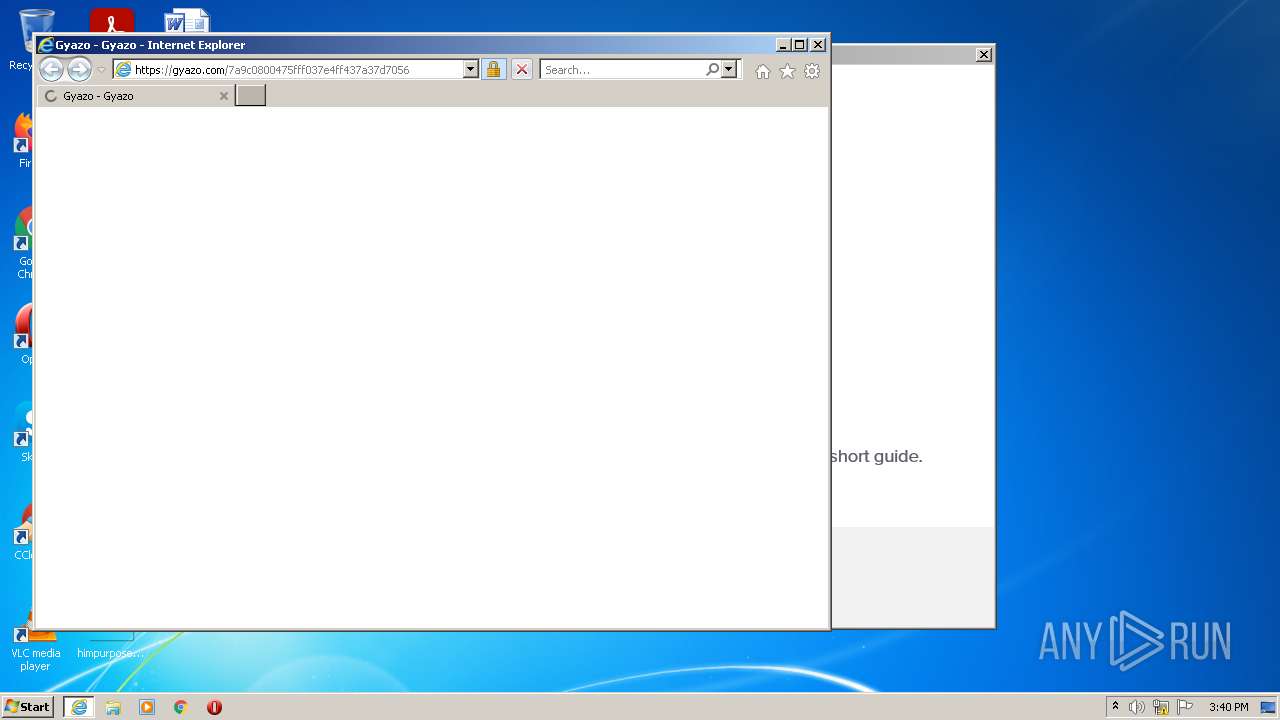Image resolution: width=1280 pixels, height=720 pixels.
Task: Open Google Chrome from the taskbar
Action: pyautogui.click(x=181, y=707)
